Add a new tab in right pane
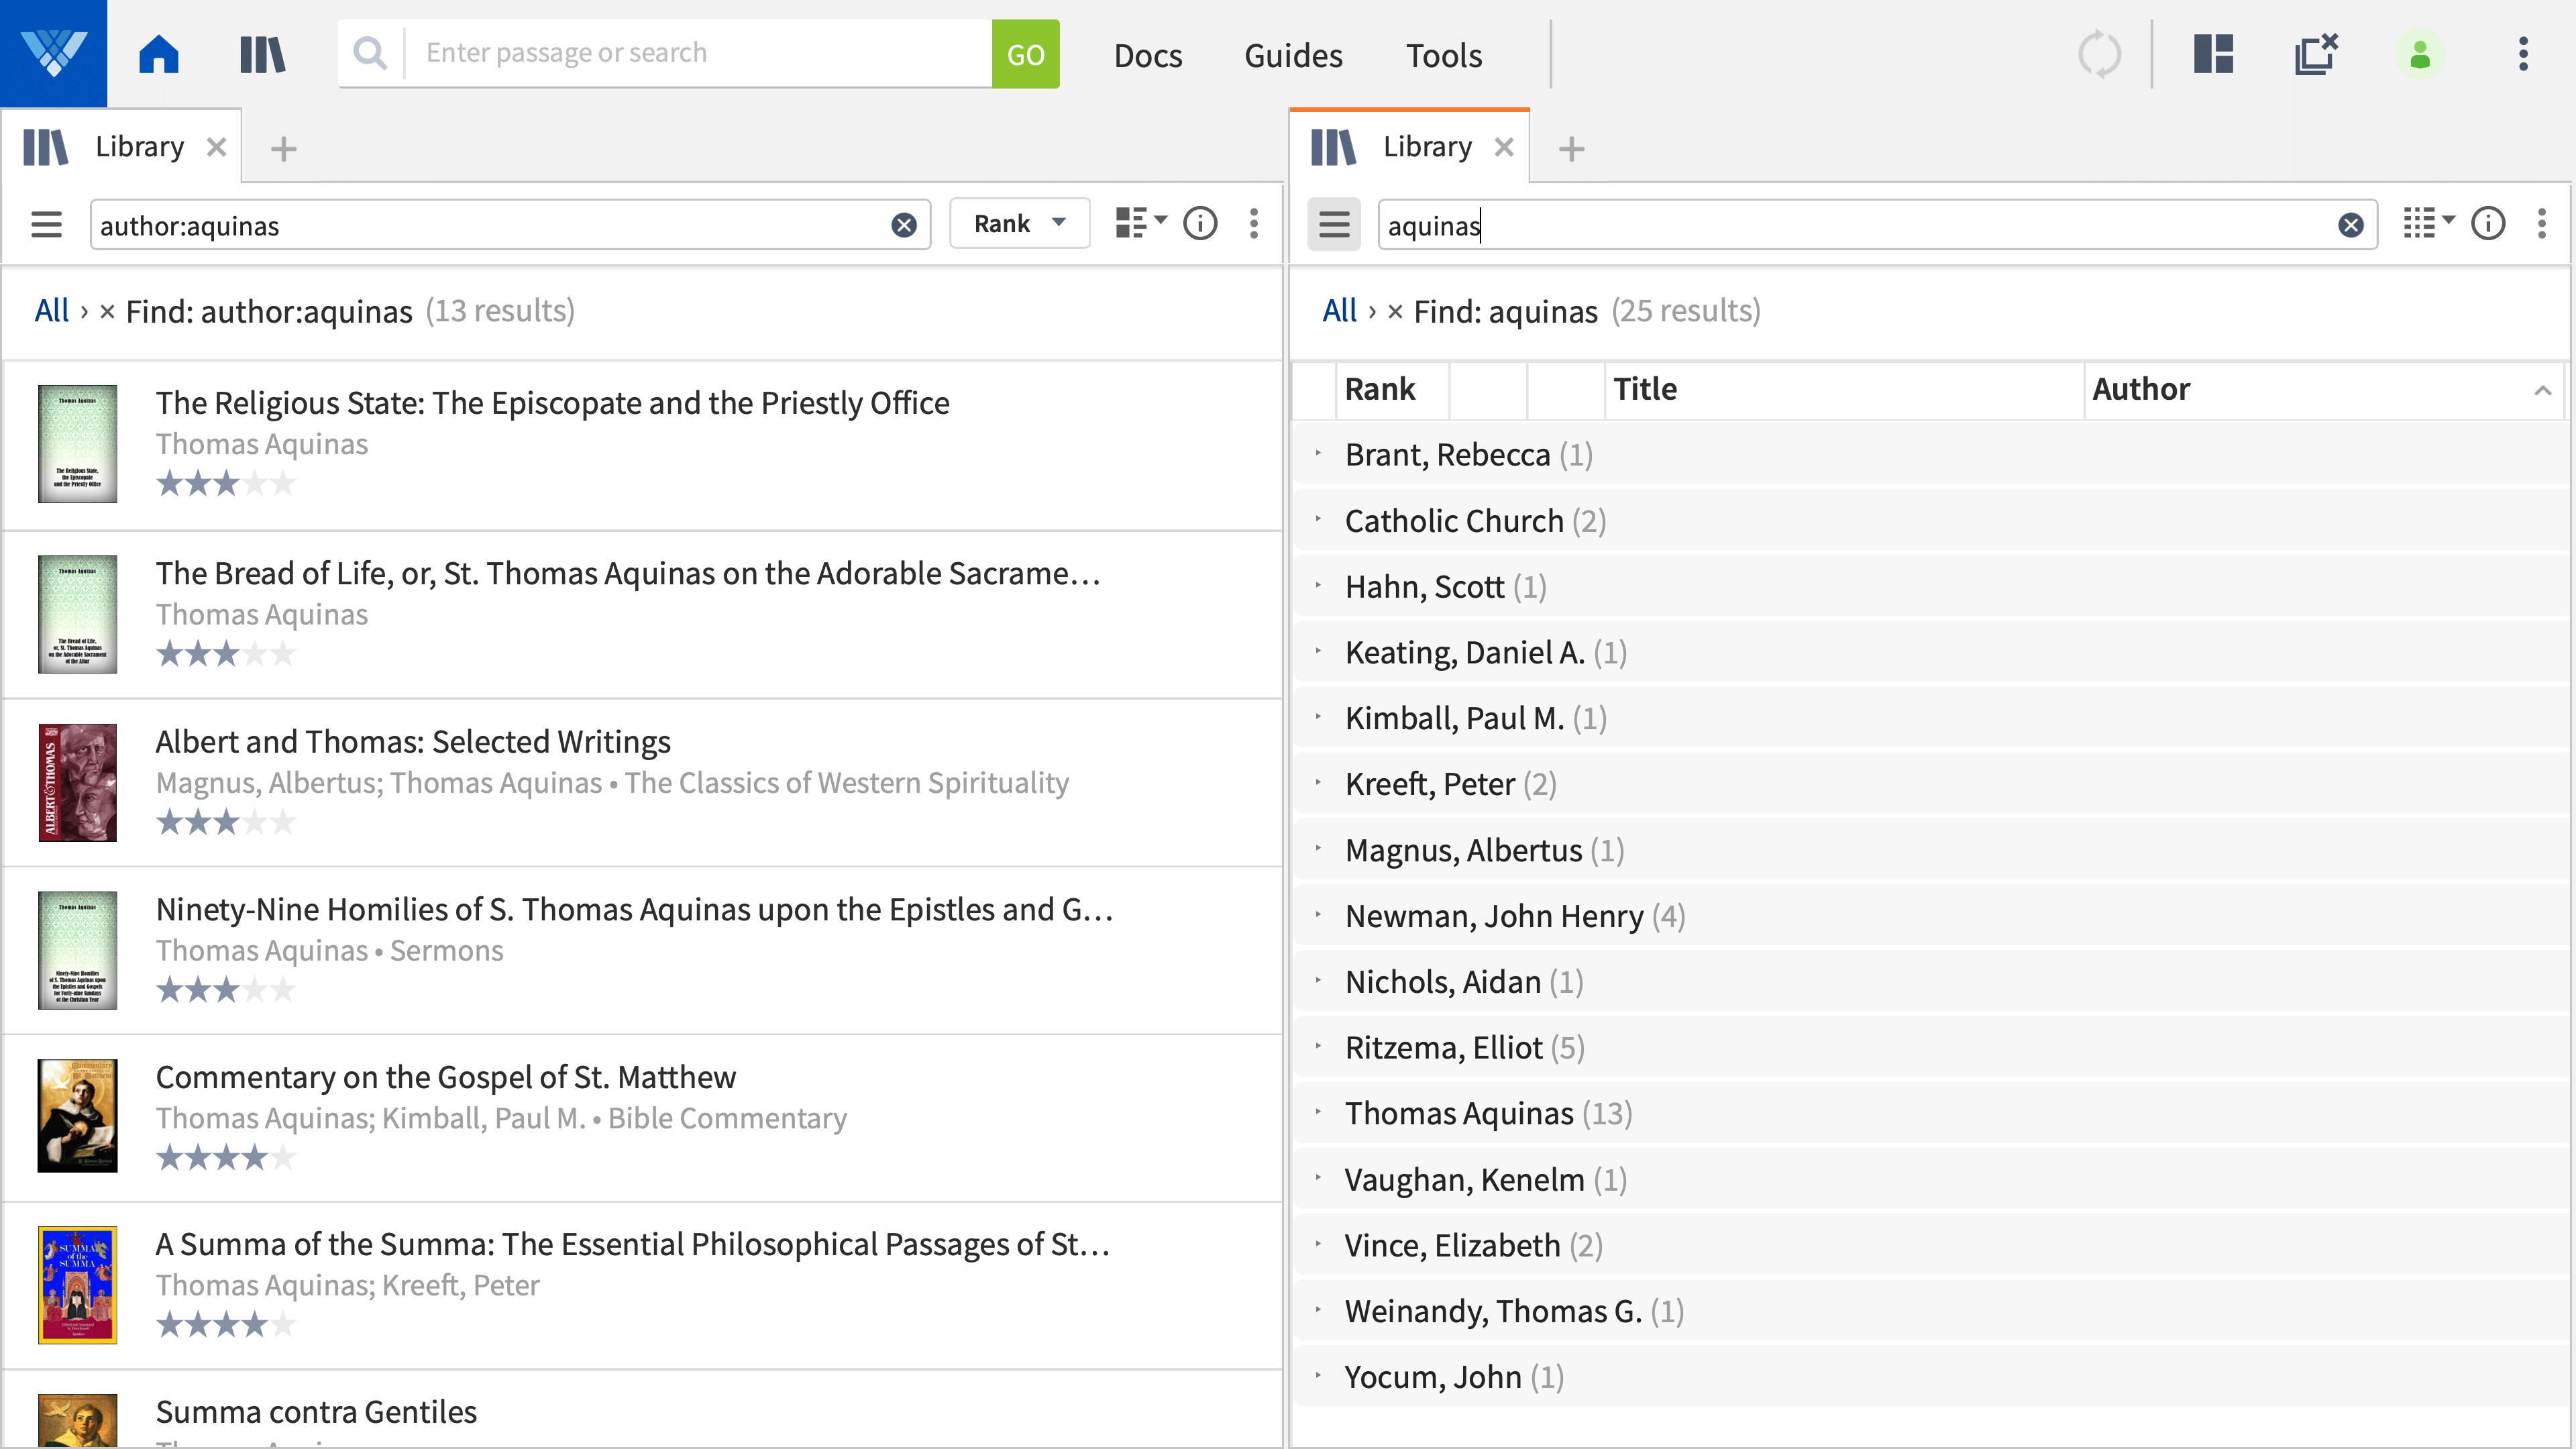Screen dimensions: 2576x1449 pyautogui.click(x=1572, y=149)
